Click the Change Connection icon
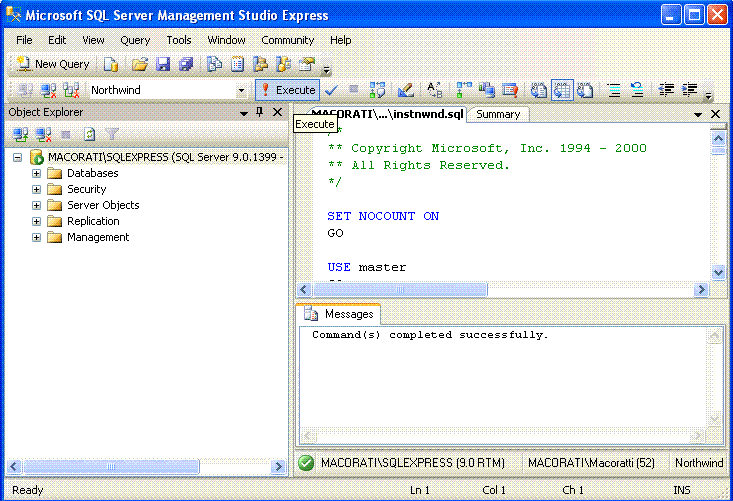The image size is (733, 501). tap(71, 90)
